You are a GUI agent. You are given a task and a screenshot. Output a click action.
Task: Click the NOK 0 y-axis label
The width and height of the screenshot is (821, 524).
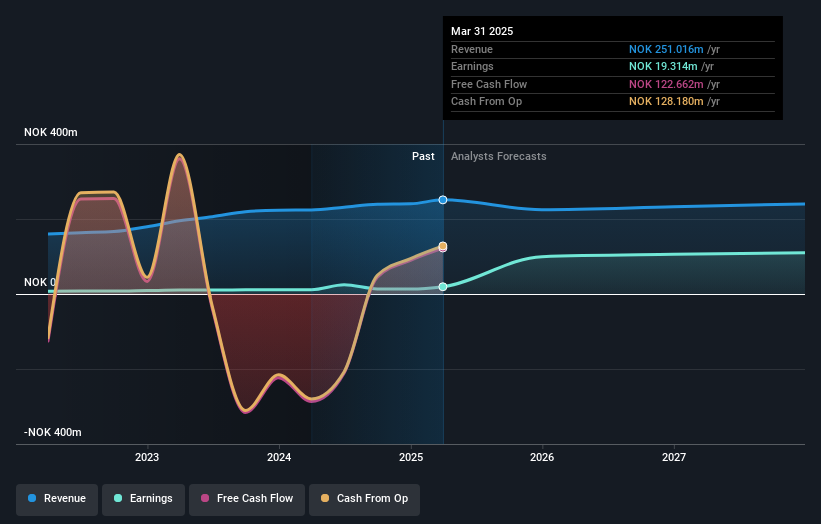point(40,283)
